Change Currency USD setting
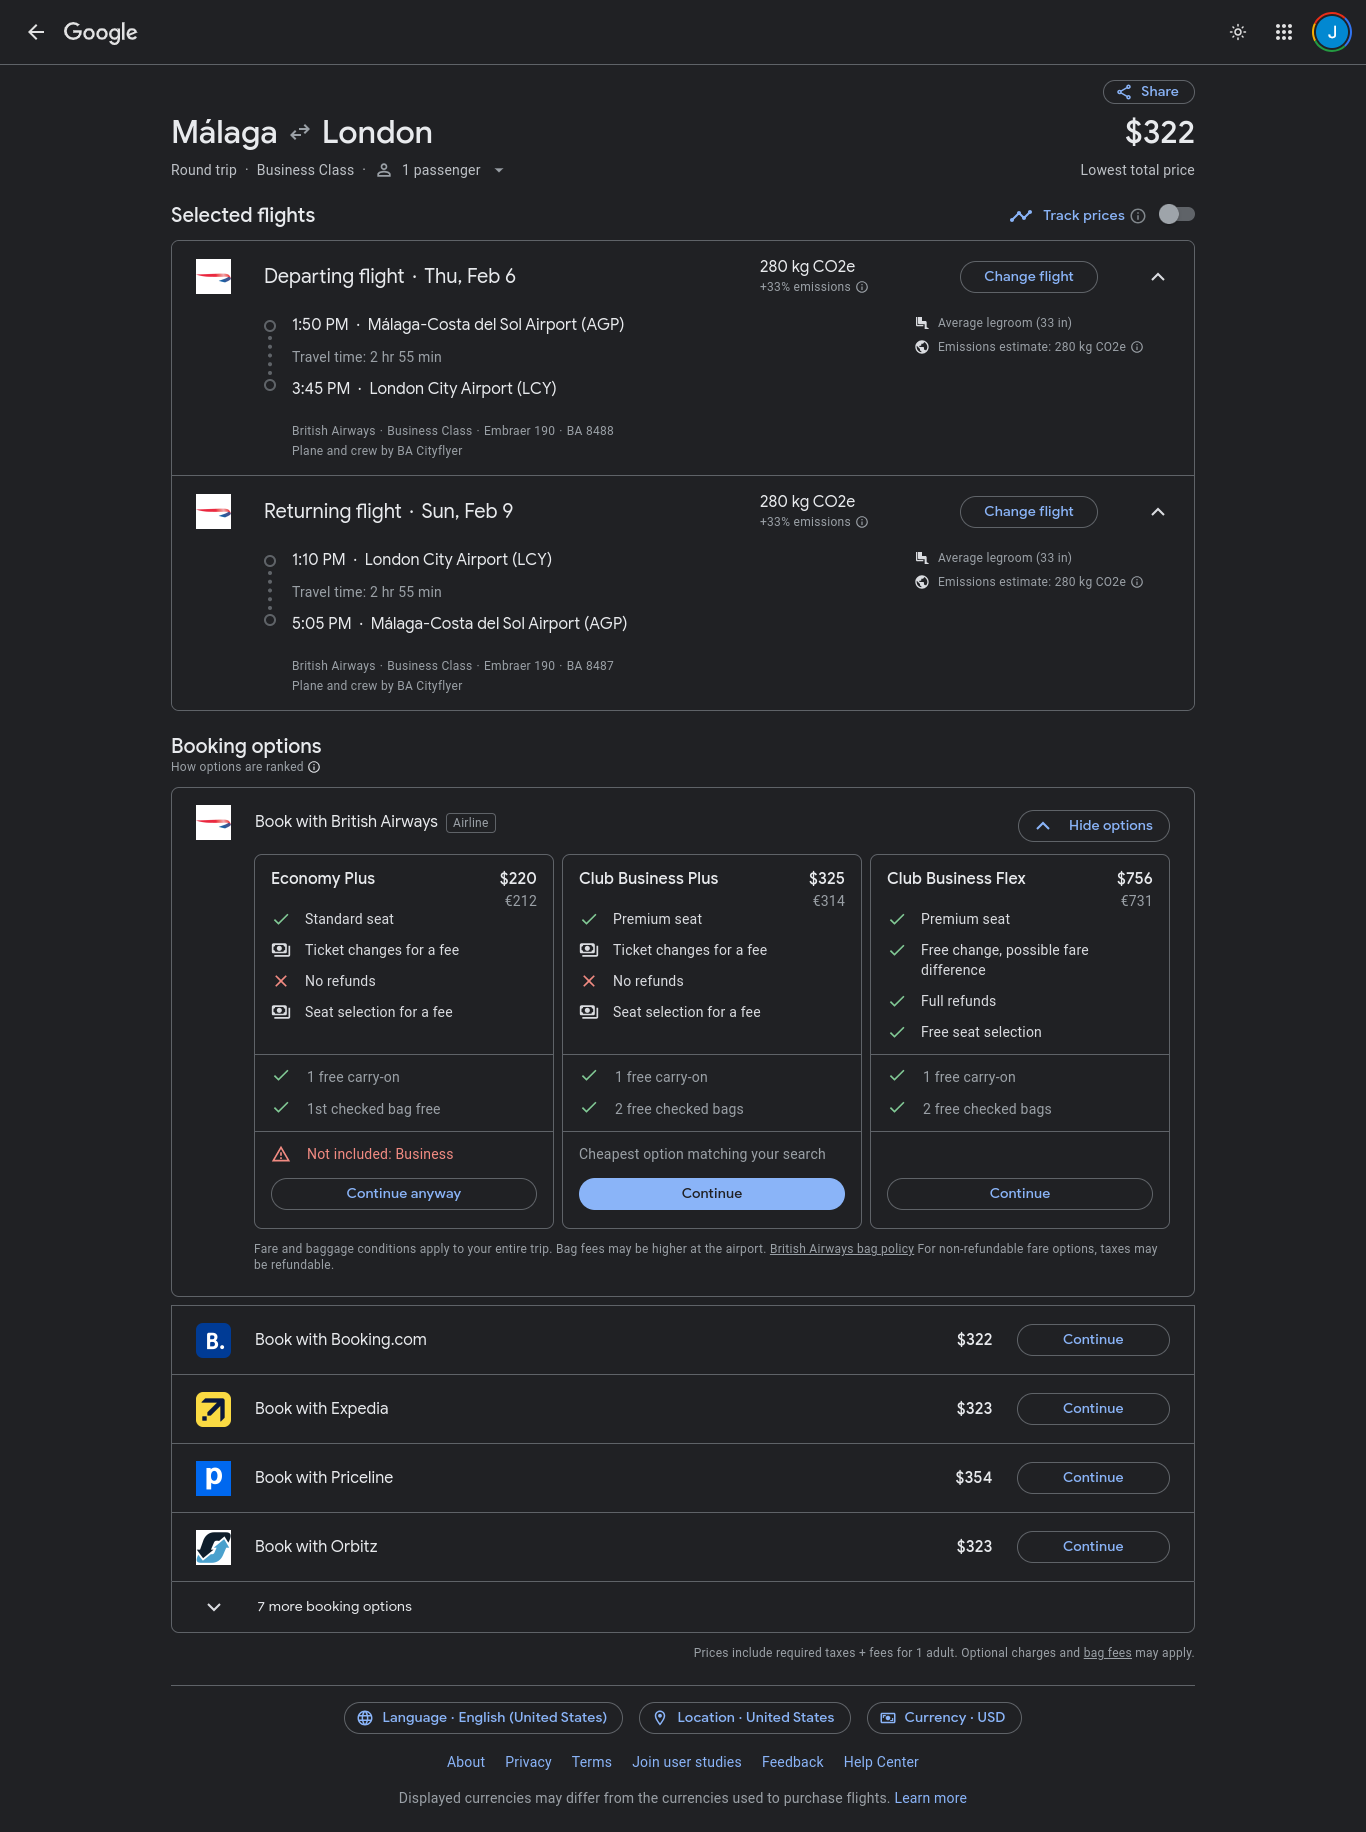This screenshot has width=1366, height=1832. [943, 1718]
